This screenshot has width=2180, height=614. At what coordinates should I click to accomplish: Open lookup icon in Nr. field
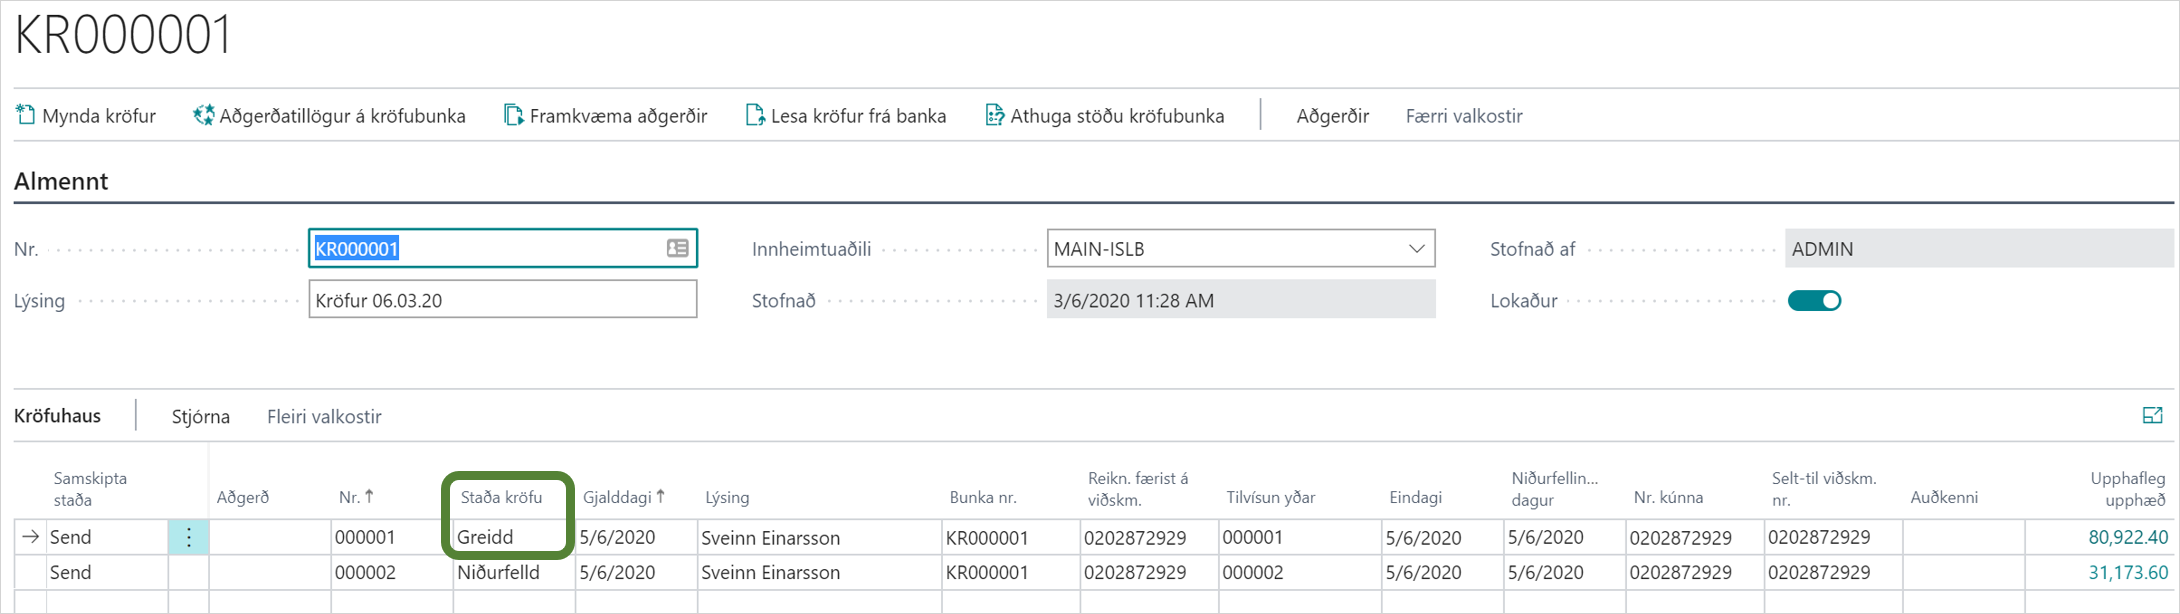[x=677, y=249]
